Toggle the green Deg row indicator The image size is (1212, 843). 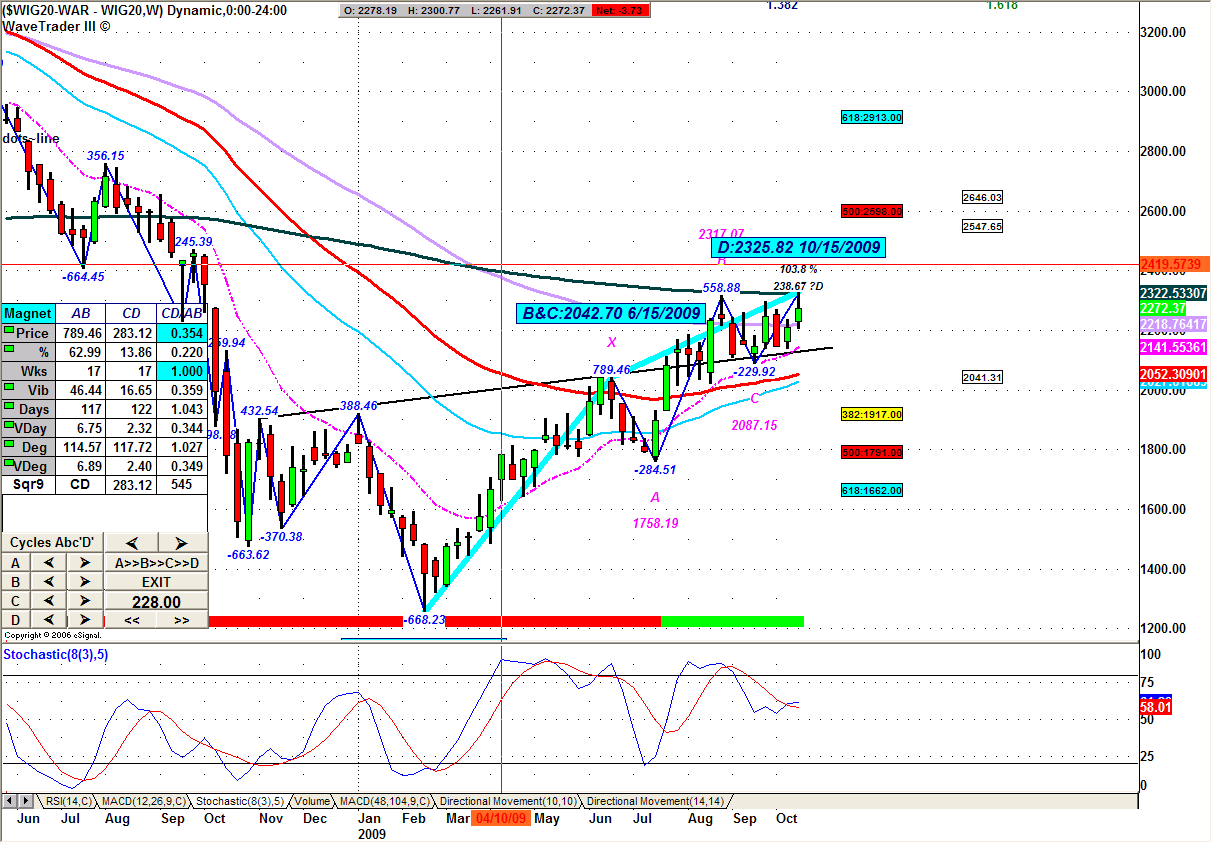(9, 443)
